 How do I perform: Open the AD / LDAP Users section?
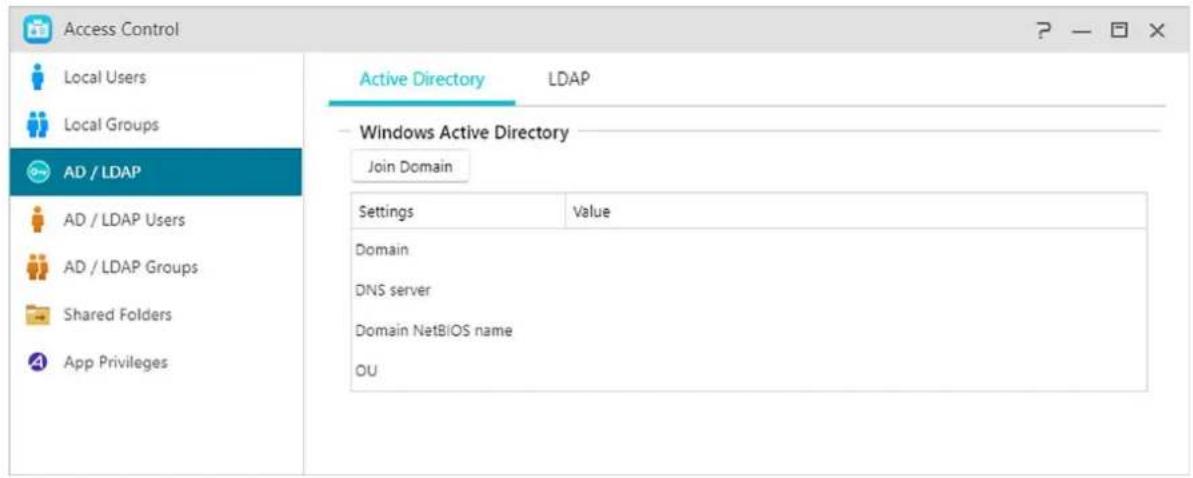[x=156, y=220]
